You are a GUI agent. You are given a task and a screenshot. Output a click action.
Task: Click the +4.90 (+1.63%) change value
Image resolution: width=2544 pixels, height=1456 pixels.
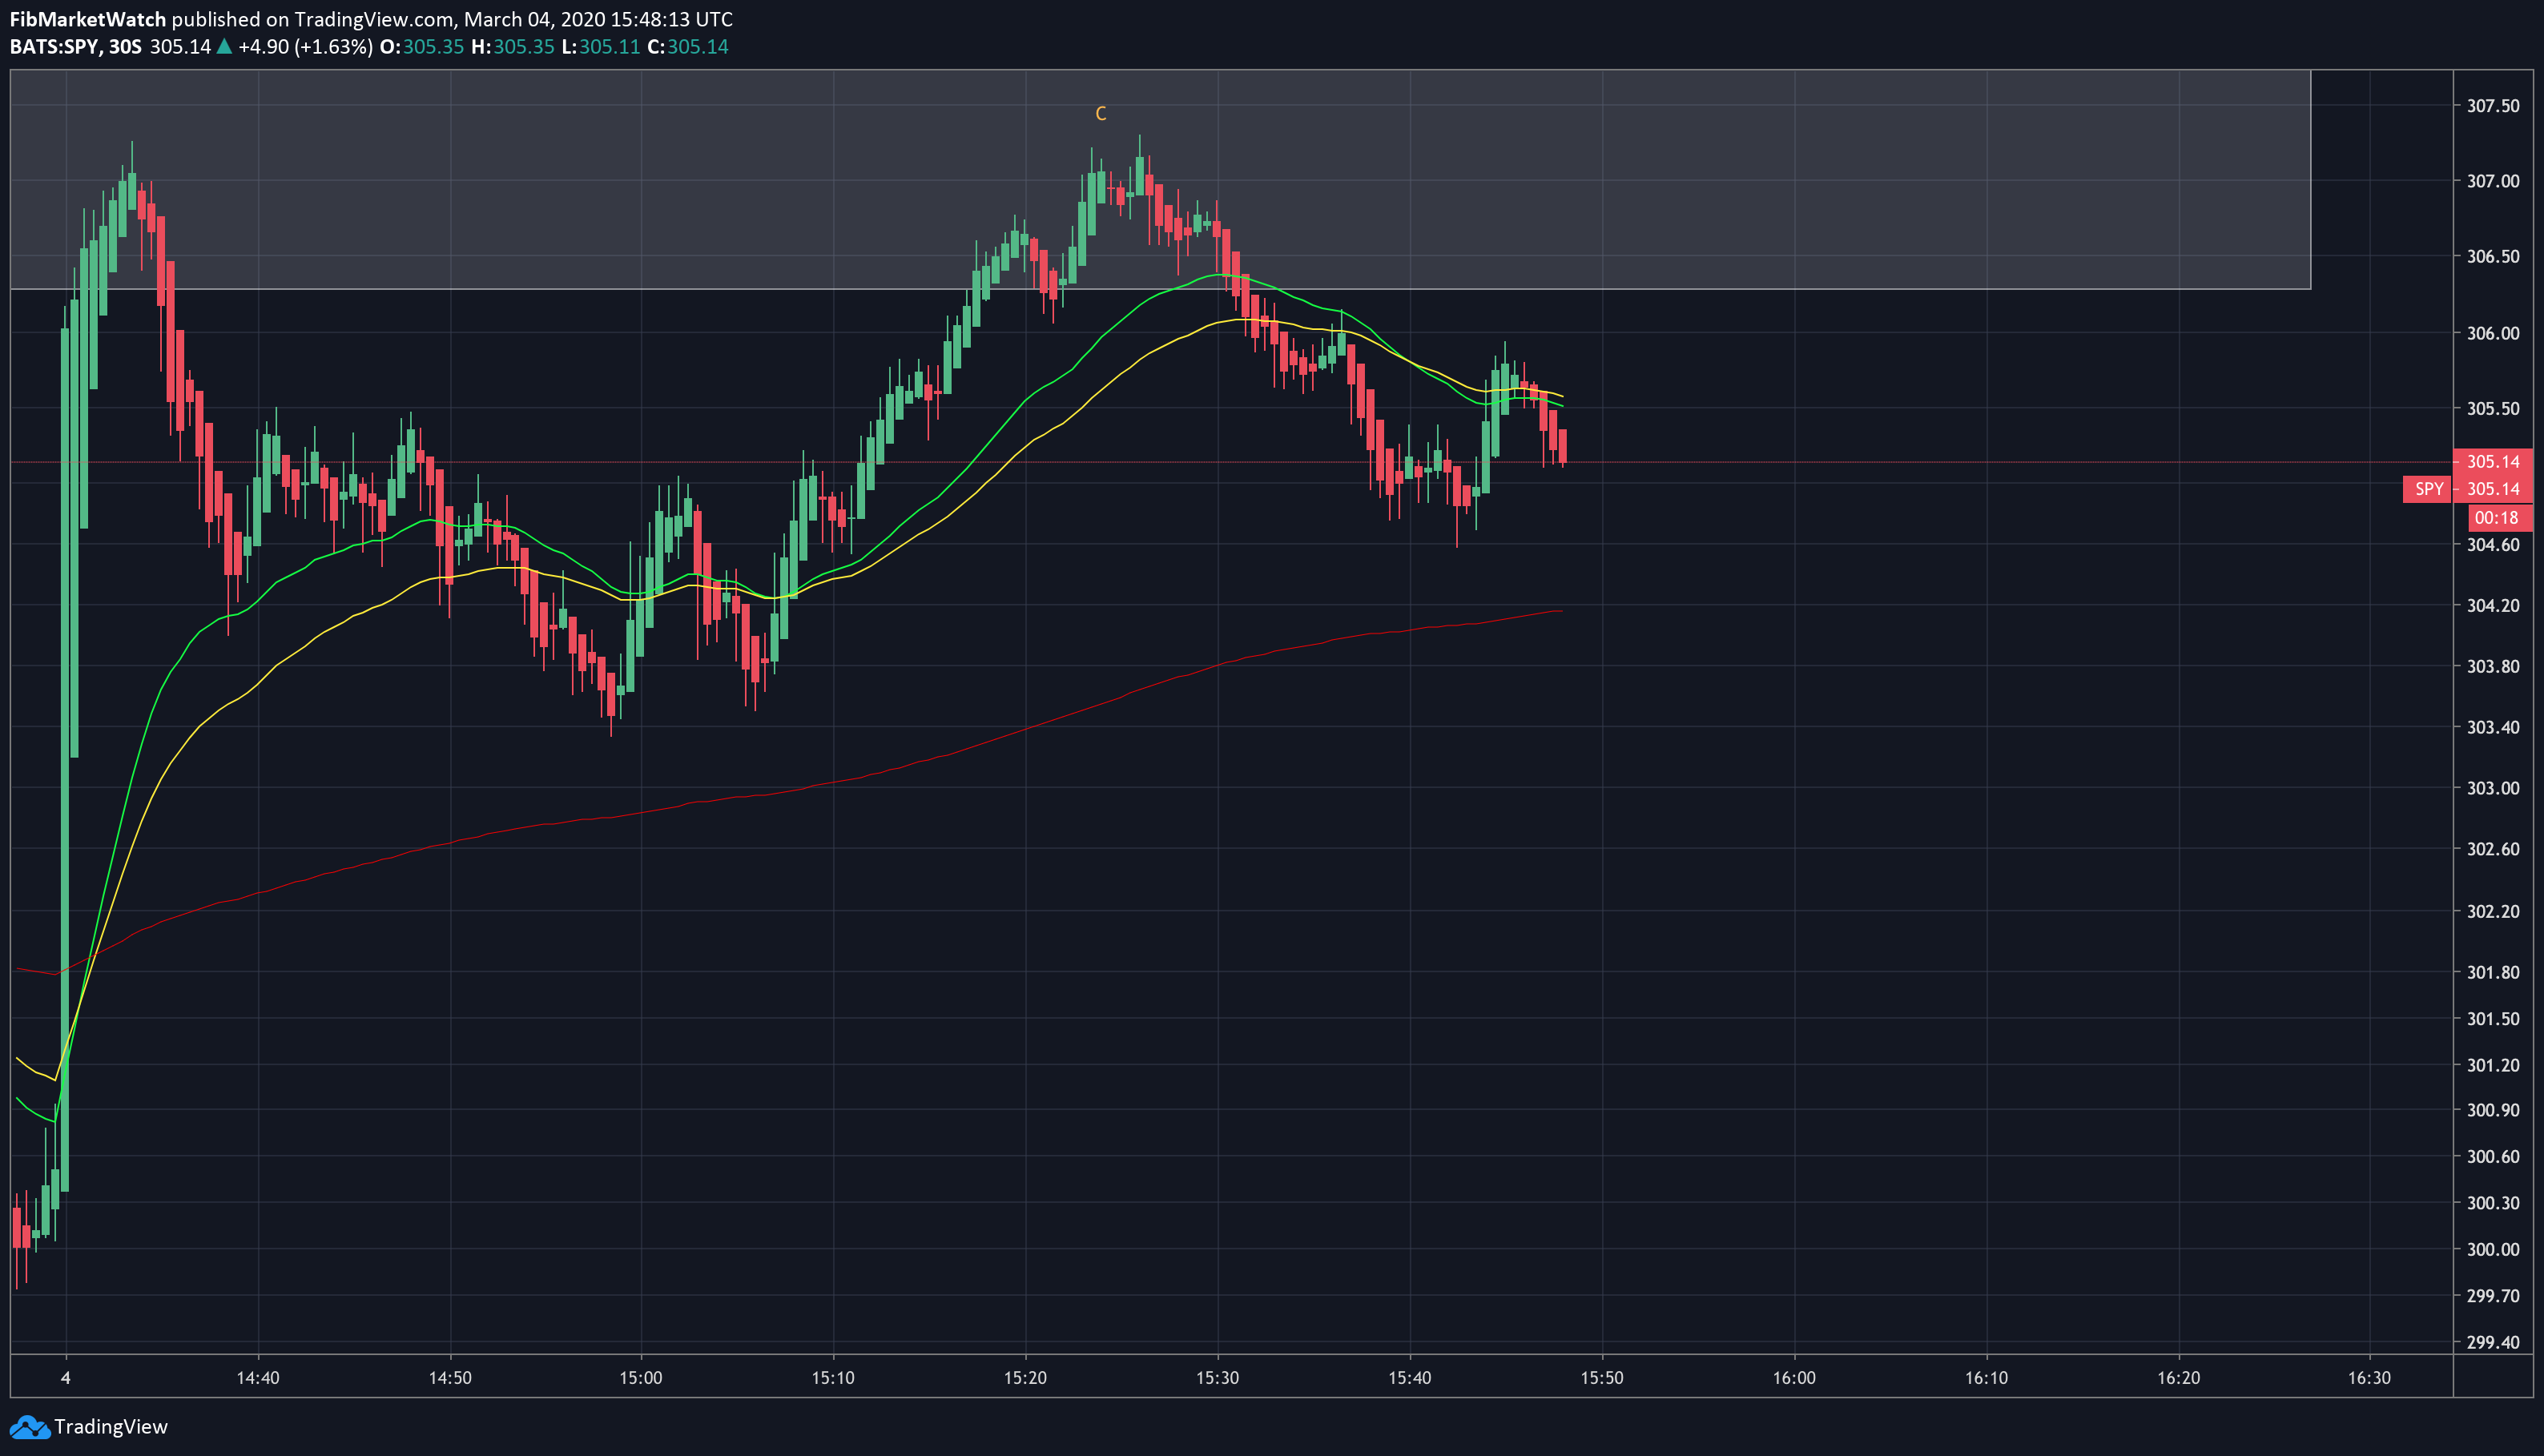[306, 47]
